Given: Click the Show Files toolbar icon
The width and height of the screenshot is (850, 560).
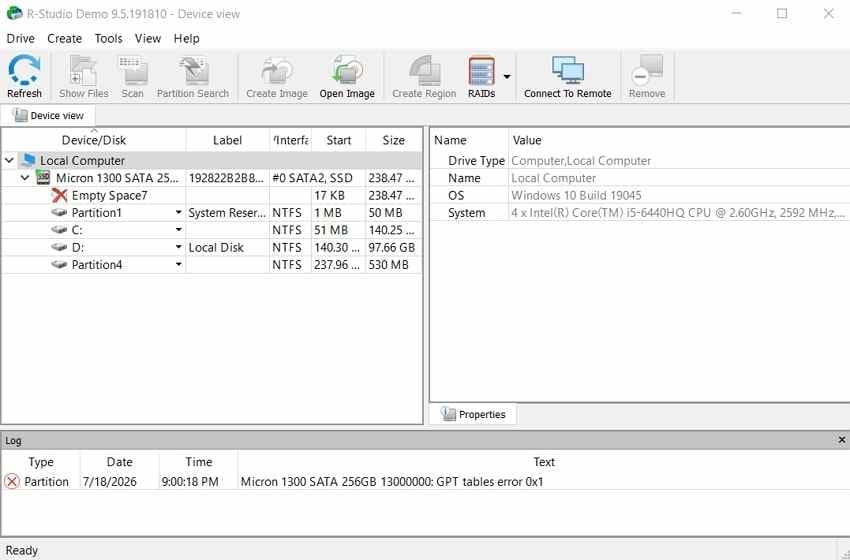Looking at the screenshot, I should click(x=83, y=70).
